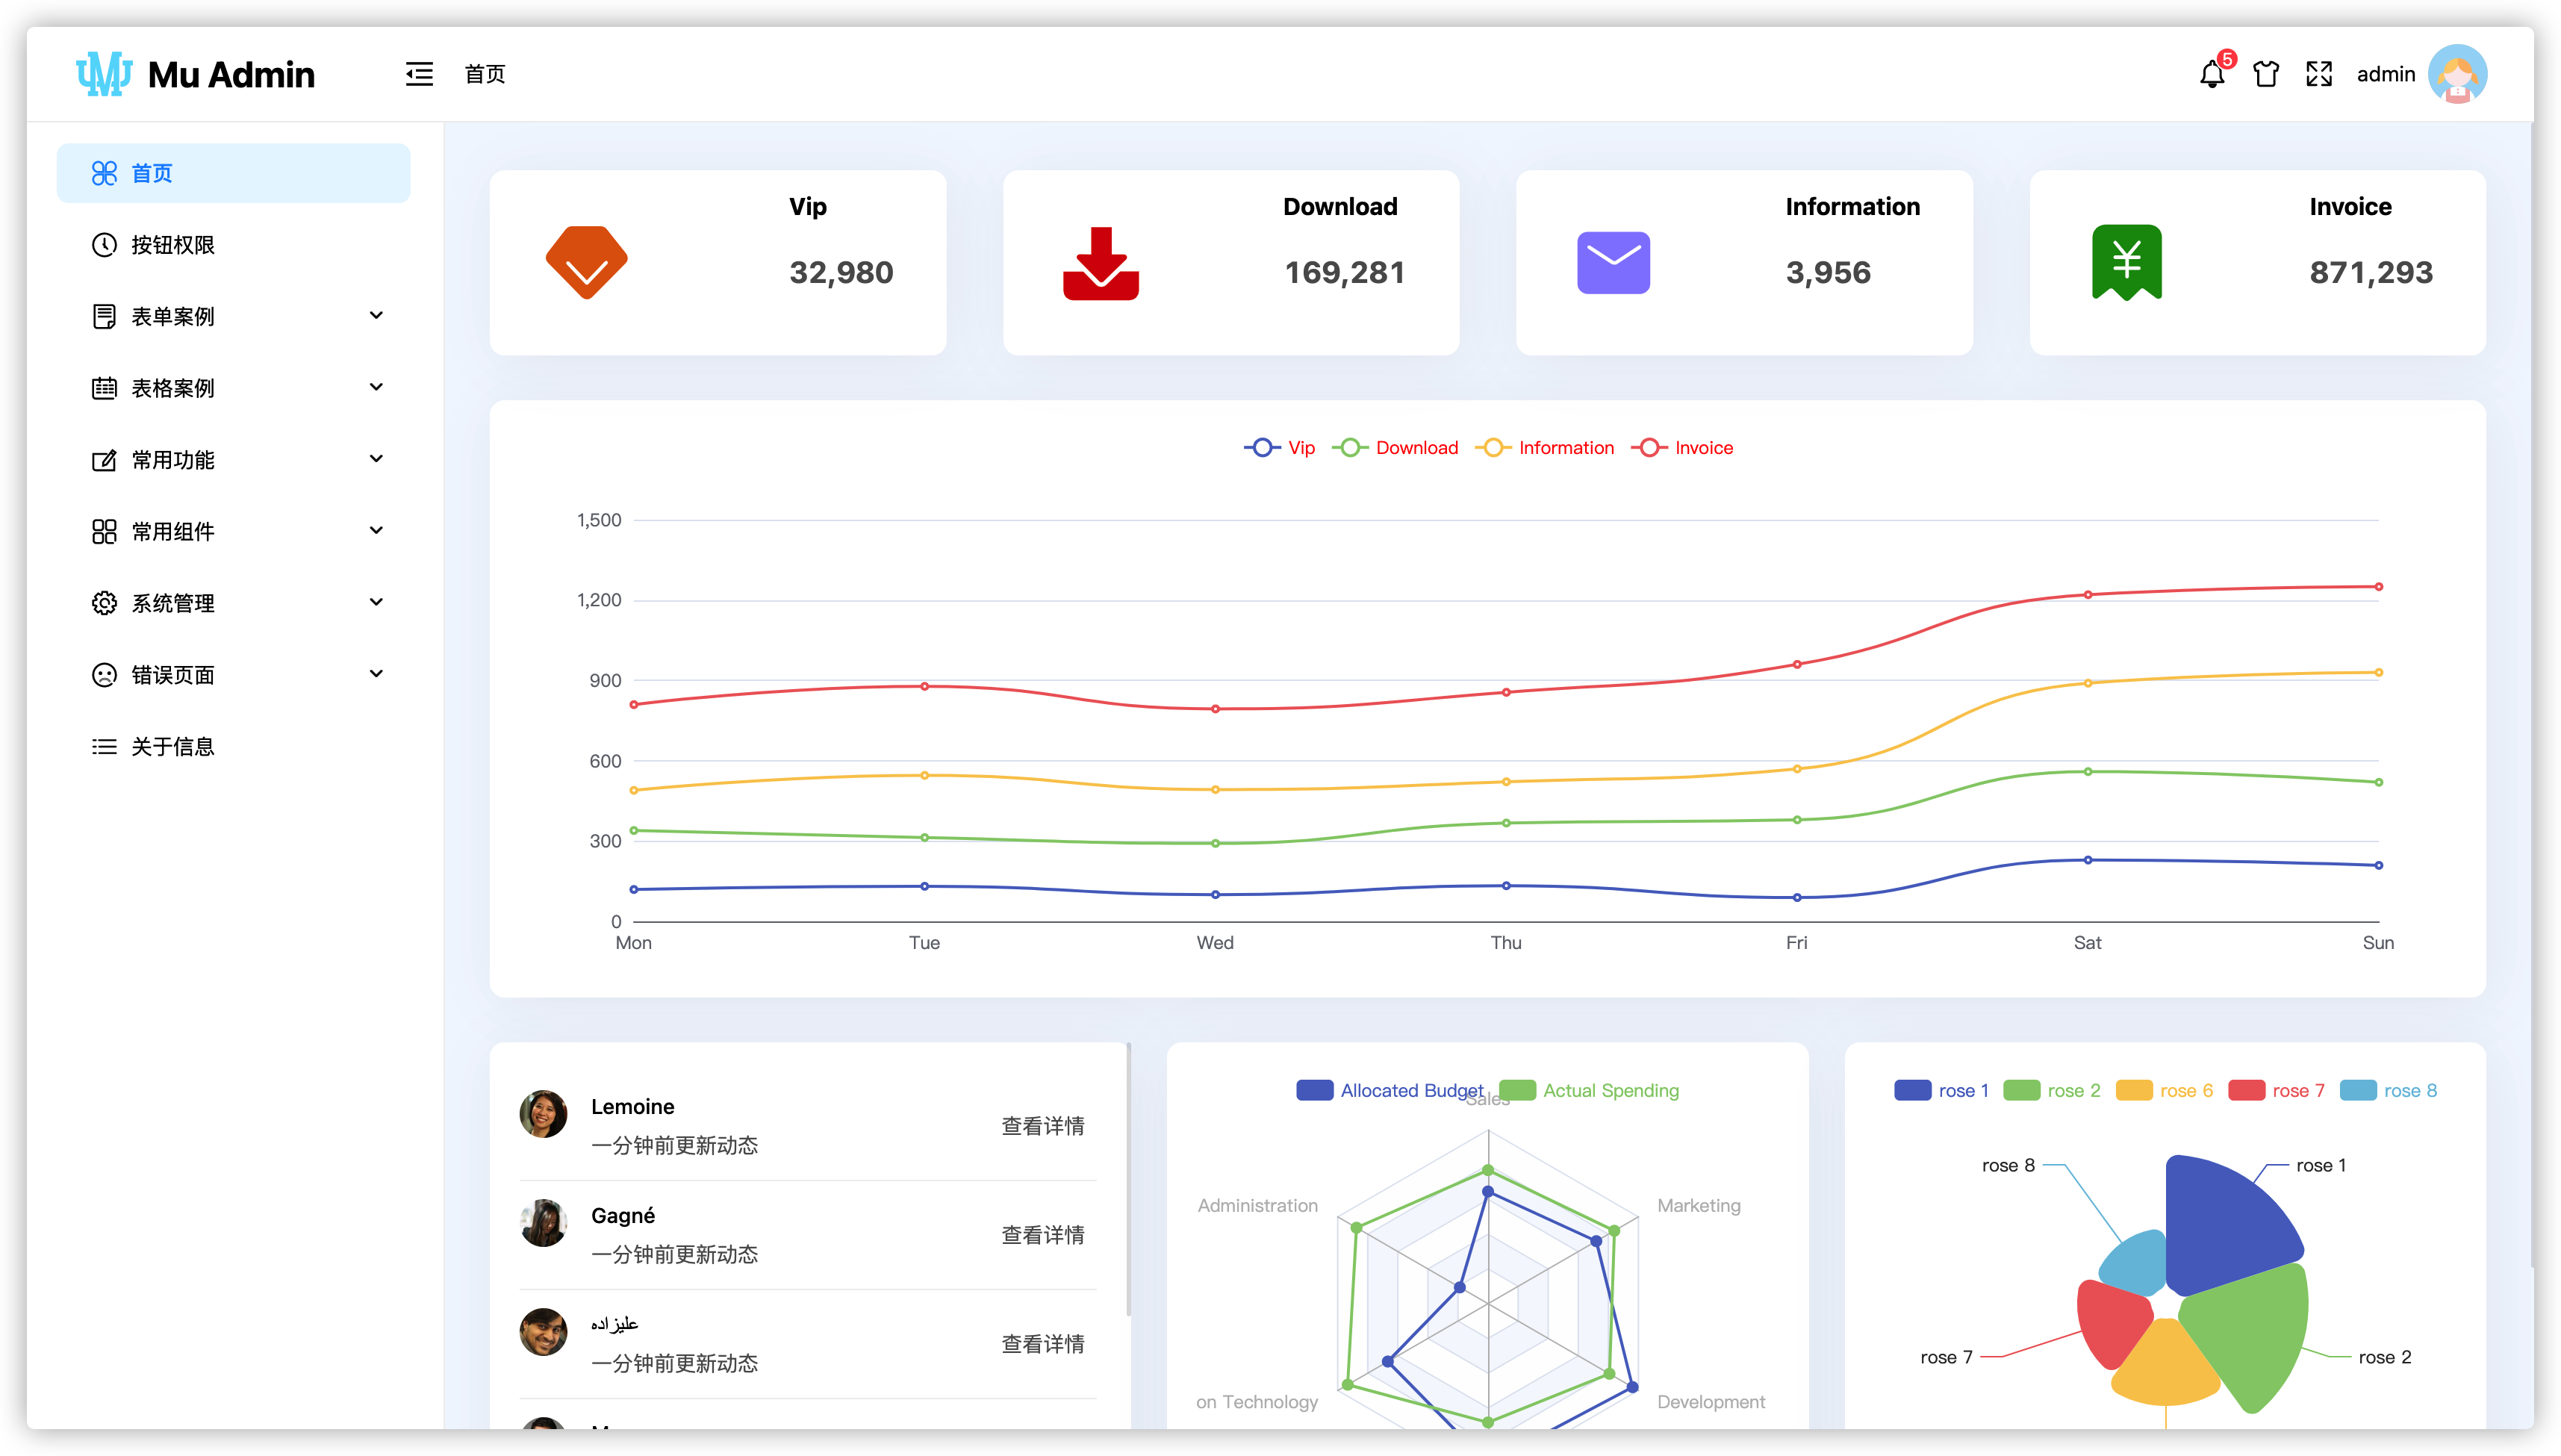Toggle the rose 6 legend swatch

(2134, 1090)
